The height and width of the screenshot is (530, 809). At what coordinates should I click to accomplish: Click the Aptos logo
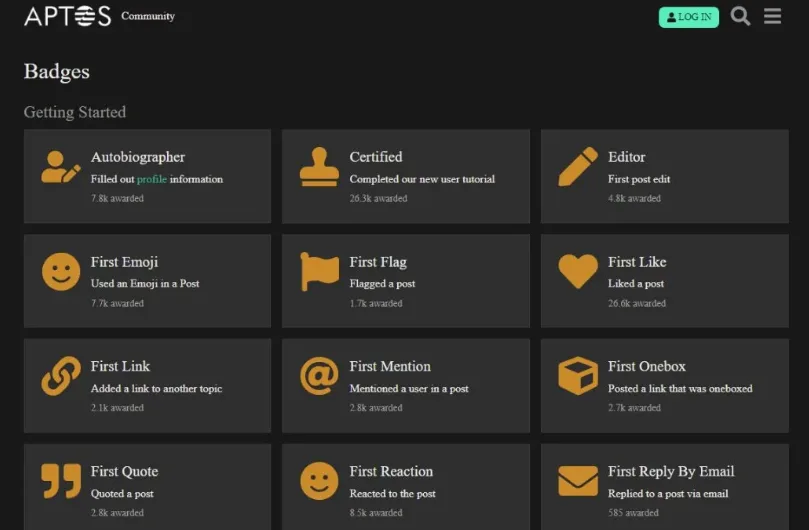68,16
